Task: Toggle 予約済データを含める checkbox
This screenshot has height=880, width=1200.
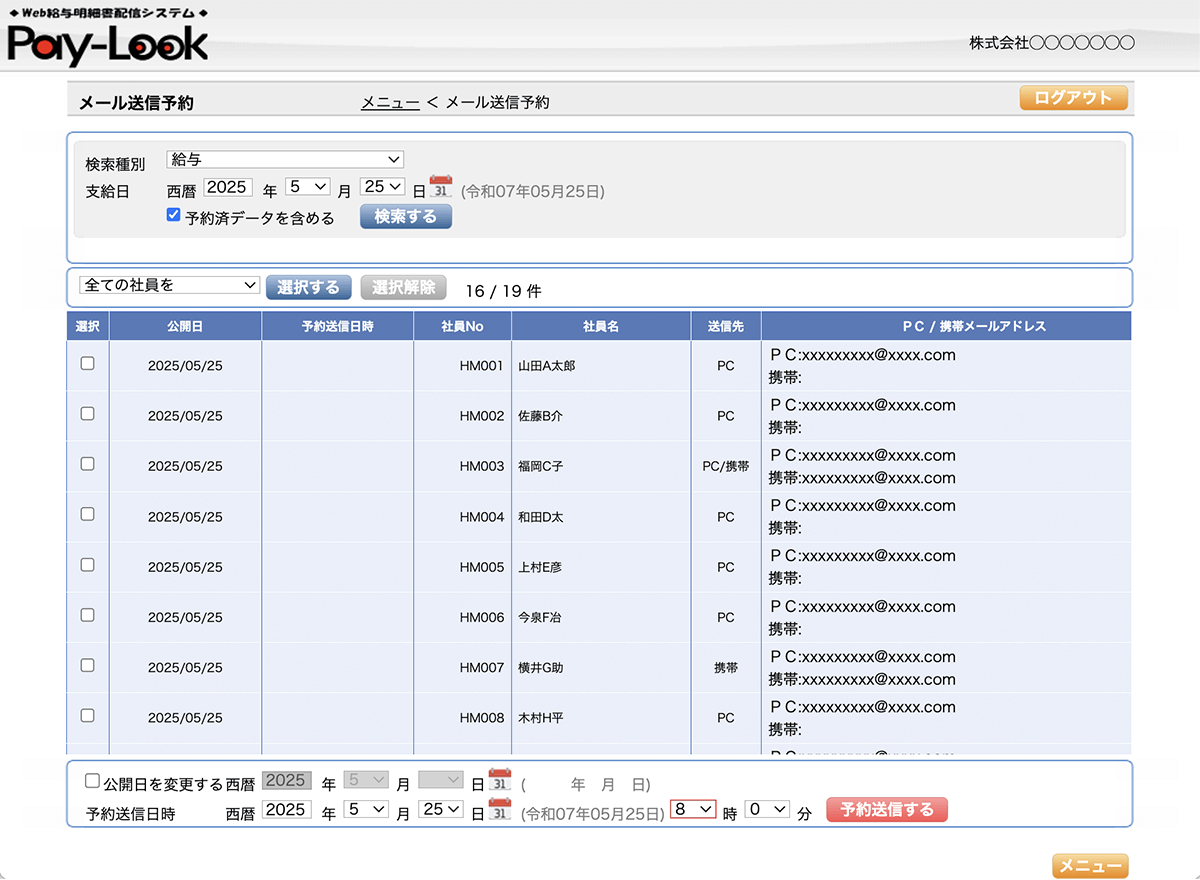Action: tap(174, 215)
